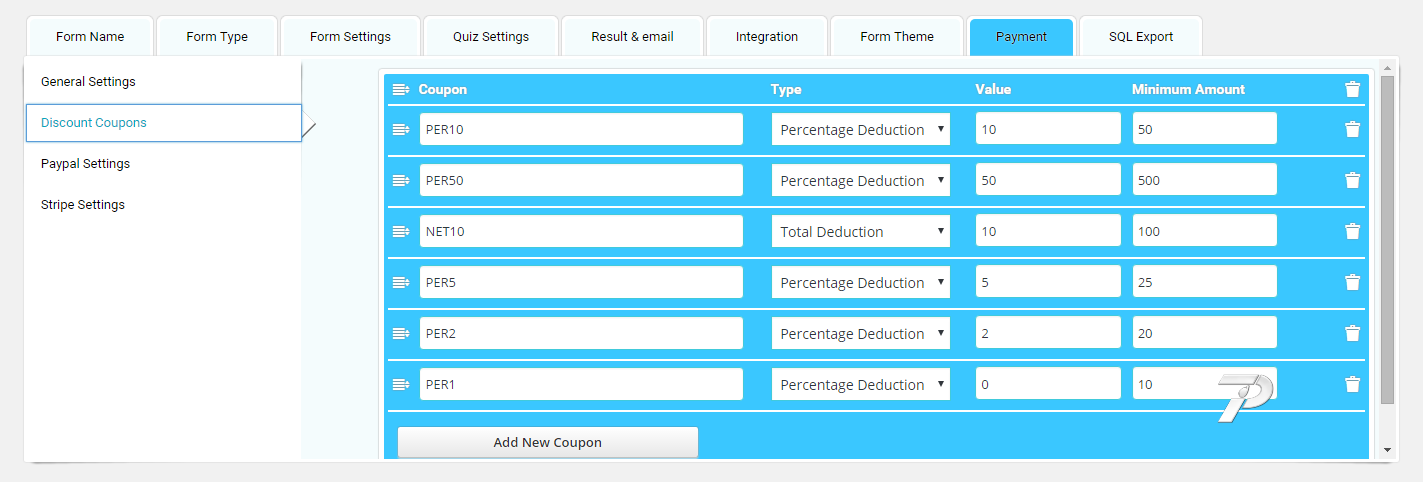Select Stripe Settings from the sidebar
This screenshot has height=482, width=1423.
83,205
